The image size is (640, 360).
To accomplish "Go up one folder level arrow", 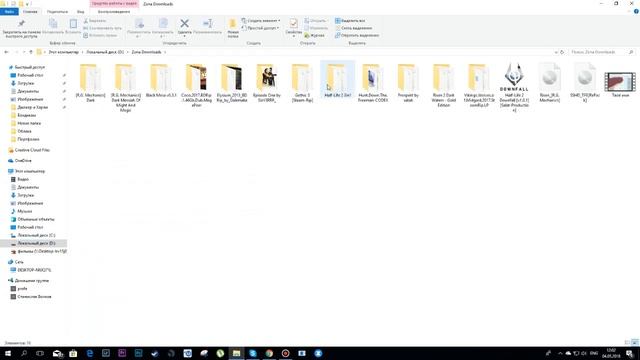I will click(31, 52).
